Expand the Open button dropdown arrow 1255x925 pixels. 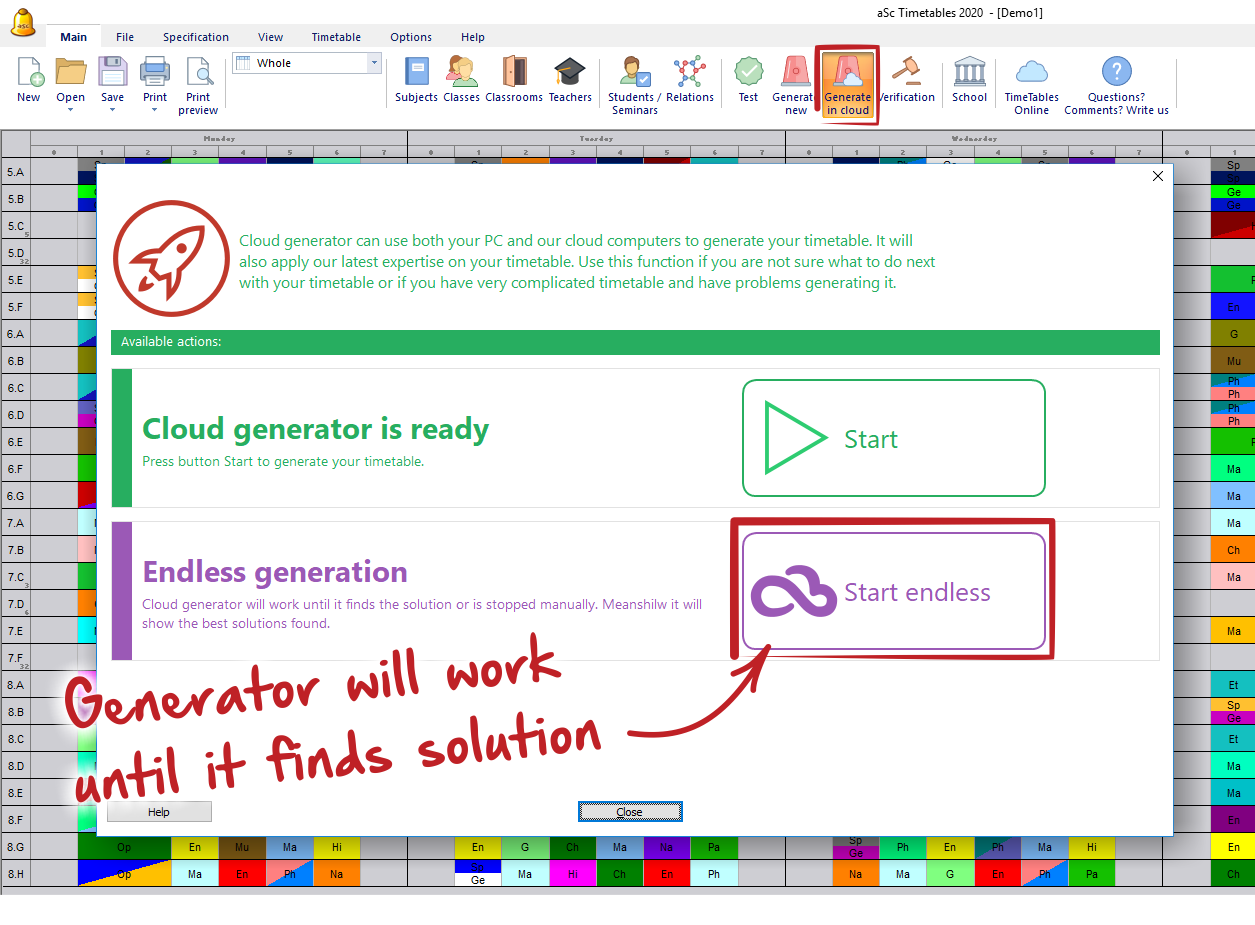point(70,110)
